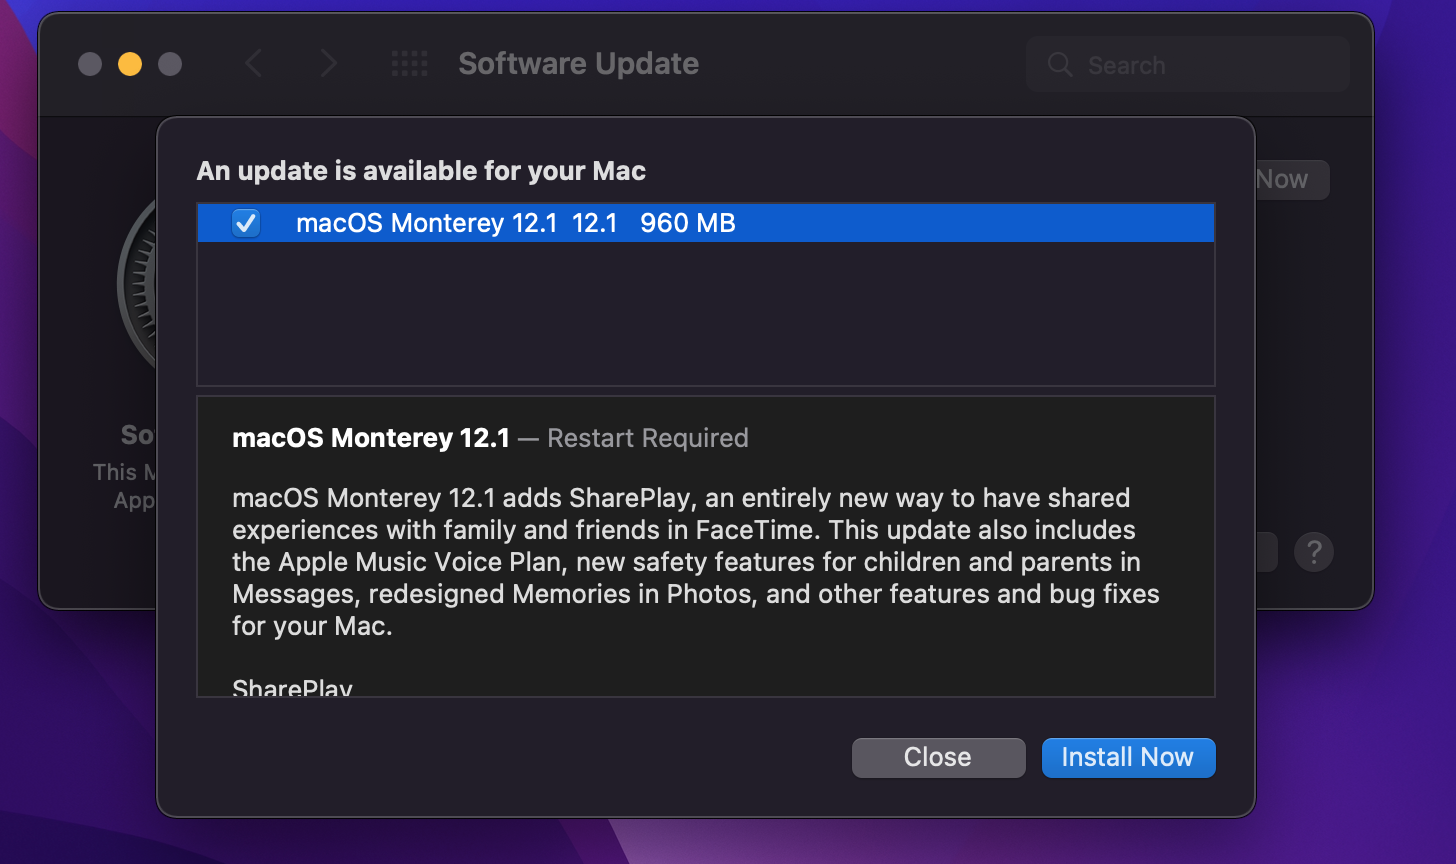Click the partially hidden Now button behind dialog
The width and height of the screenshot is (1456, 864).
click(x=1291, y=180)
